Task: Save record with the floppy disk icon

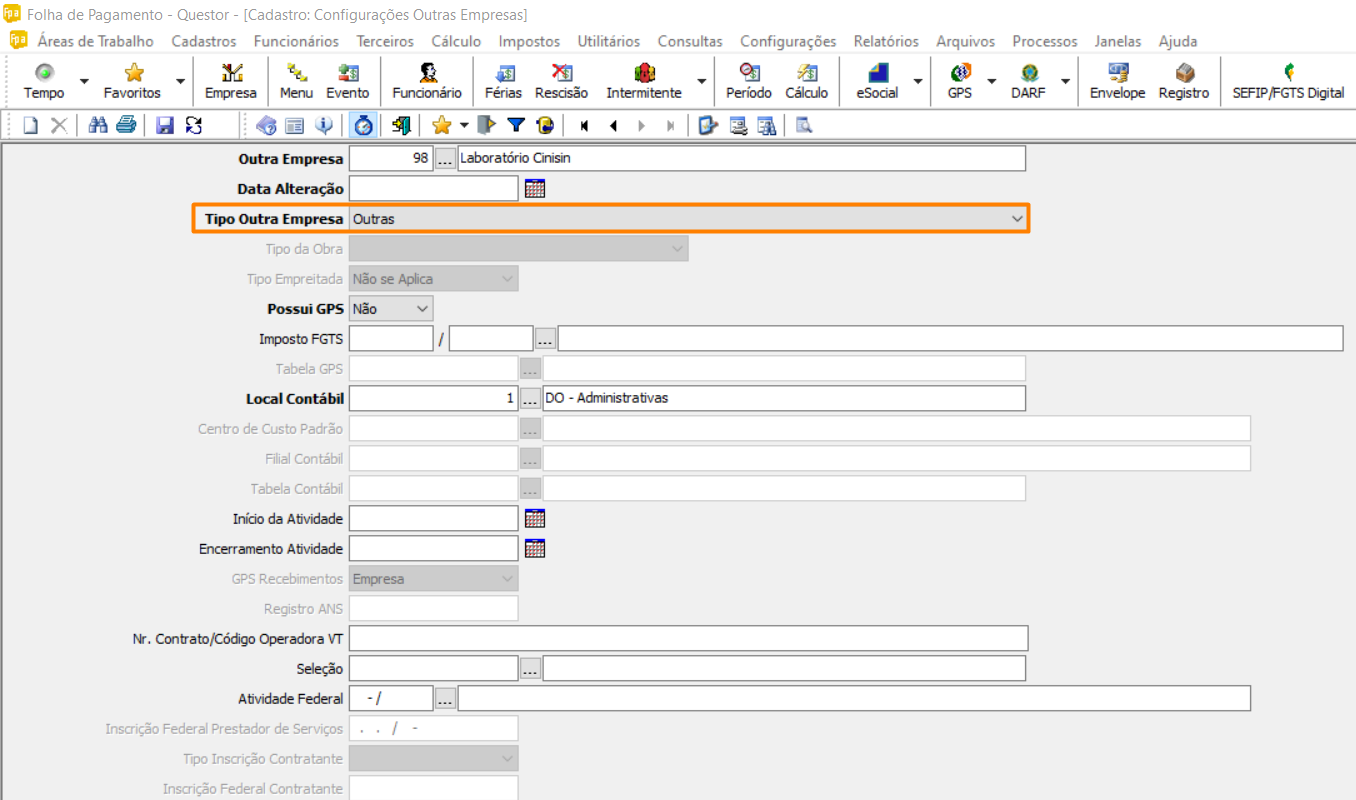Action: click(x=165, y=125)
